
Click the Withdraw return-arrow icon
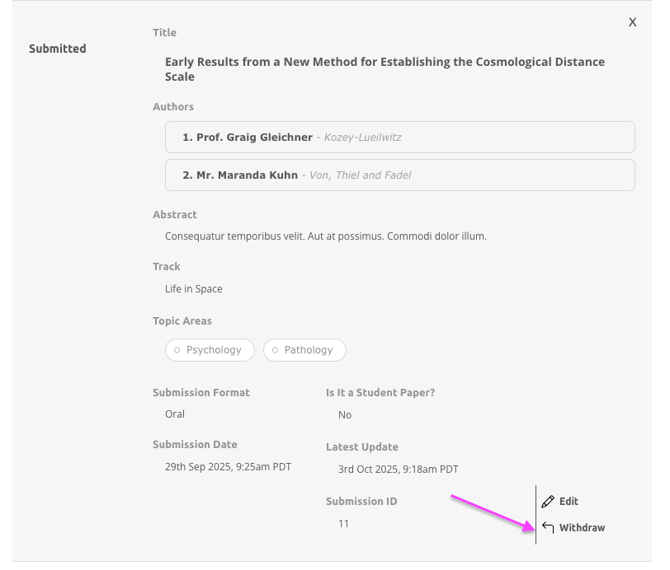pos(548,528)
